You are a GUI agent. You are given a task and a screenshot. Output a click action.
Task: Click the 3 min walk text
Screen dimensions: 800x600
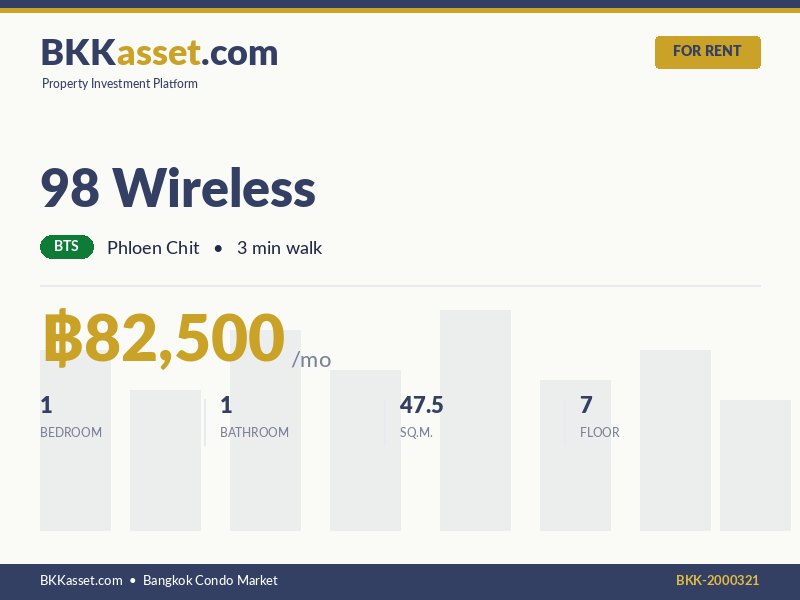pyautogui.click(x=279, y=248)
